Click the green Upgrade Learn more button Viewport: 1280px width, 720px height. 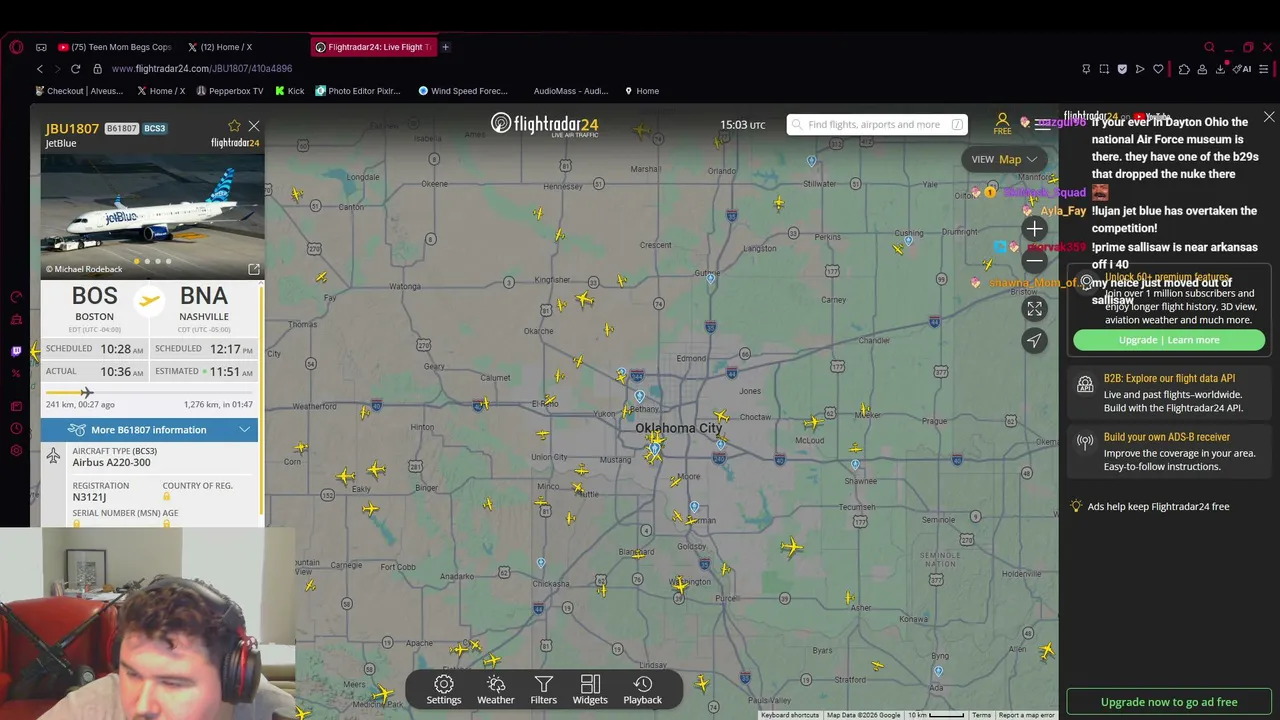coord(1169,340)
